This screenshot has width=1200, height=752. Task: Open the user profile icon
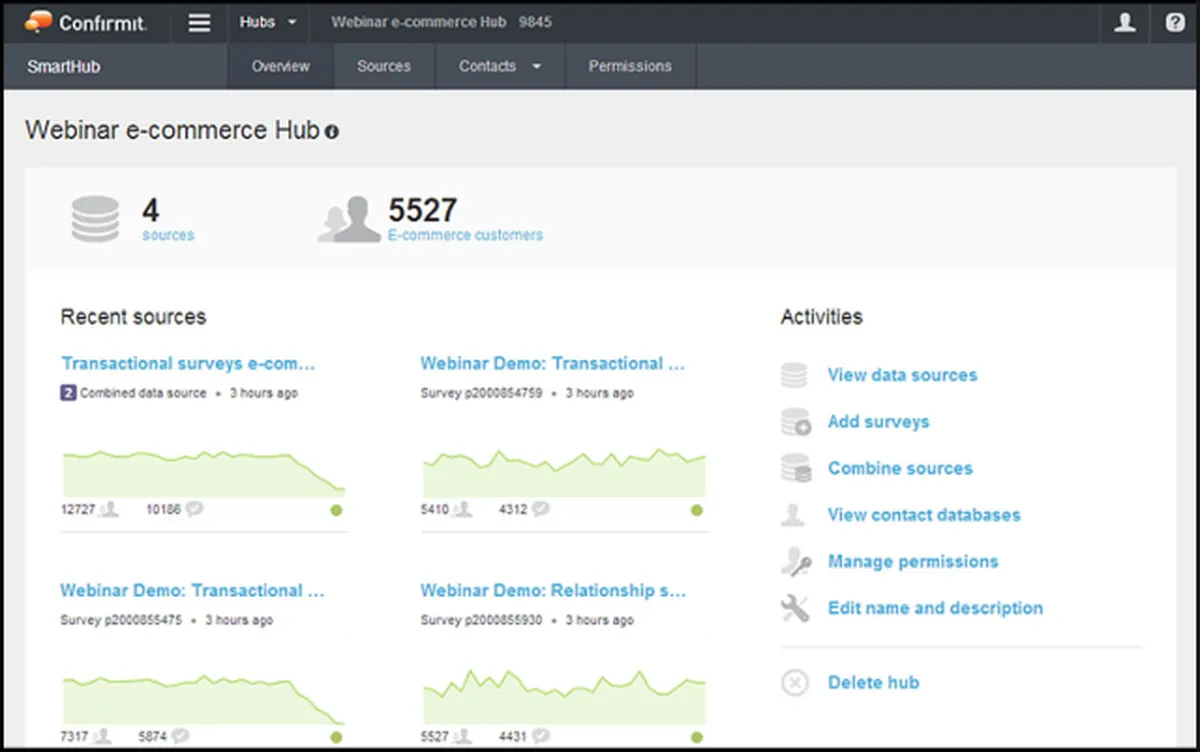pos(1125,22)
